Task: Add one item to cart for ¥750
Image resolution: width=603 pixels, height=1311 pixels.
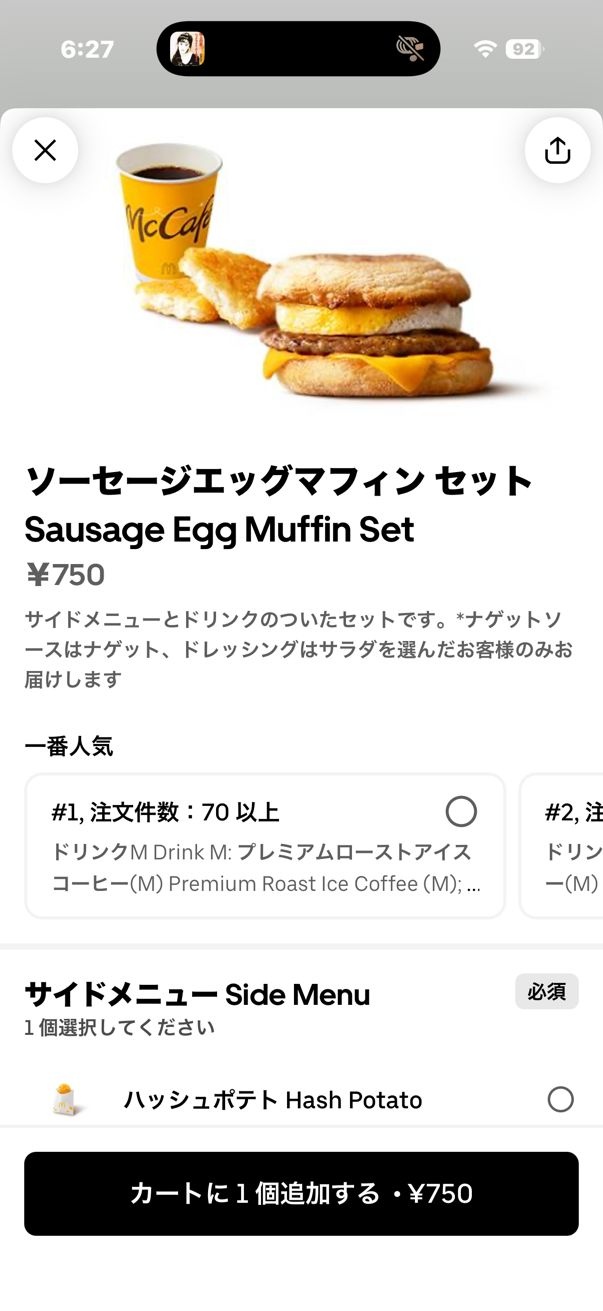Action: [301, 1193]
